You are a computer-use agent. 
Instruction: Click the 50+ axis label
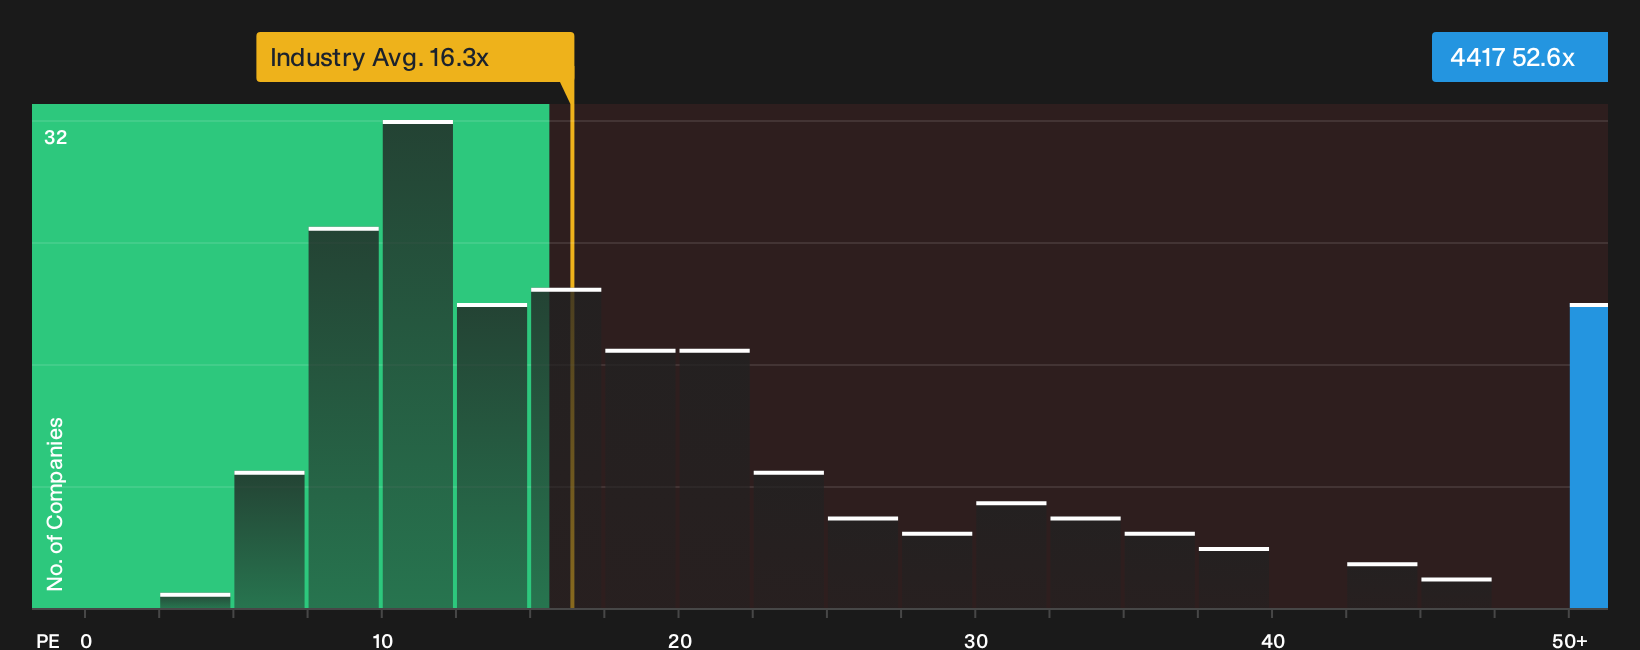pyautogui.click(x=1569, y=640)
